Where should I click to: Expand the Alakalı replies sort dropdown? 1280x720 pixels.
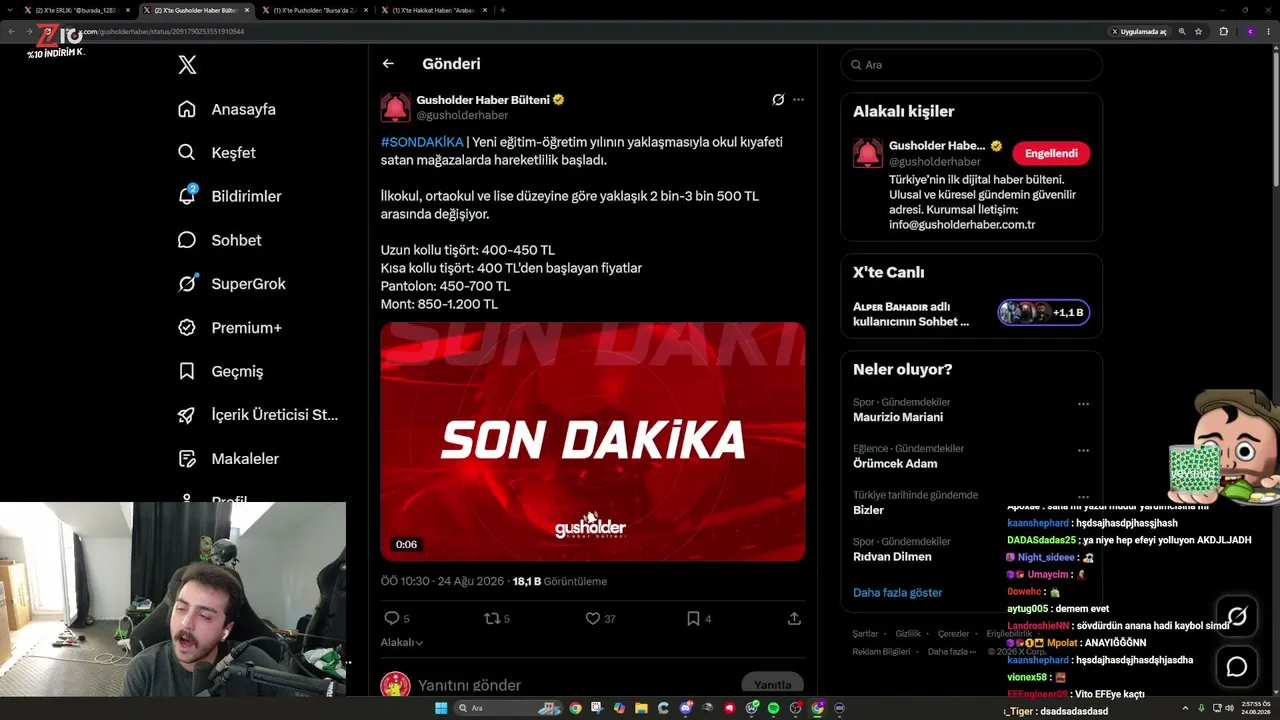402,643
